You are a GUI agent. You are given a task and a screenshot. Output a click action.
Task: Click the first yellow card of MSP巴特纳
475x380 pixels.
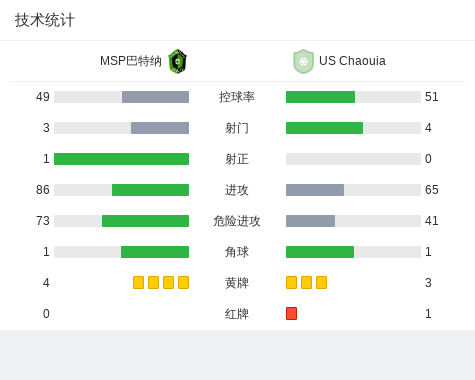coord(138,282)
